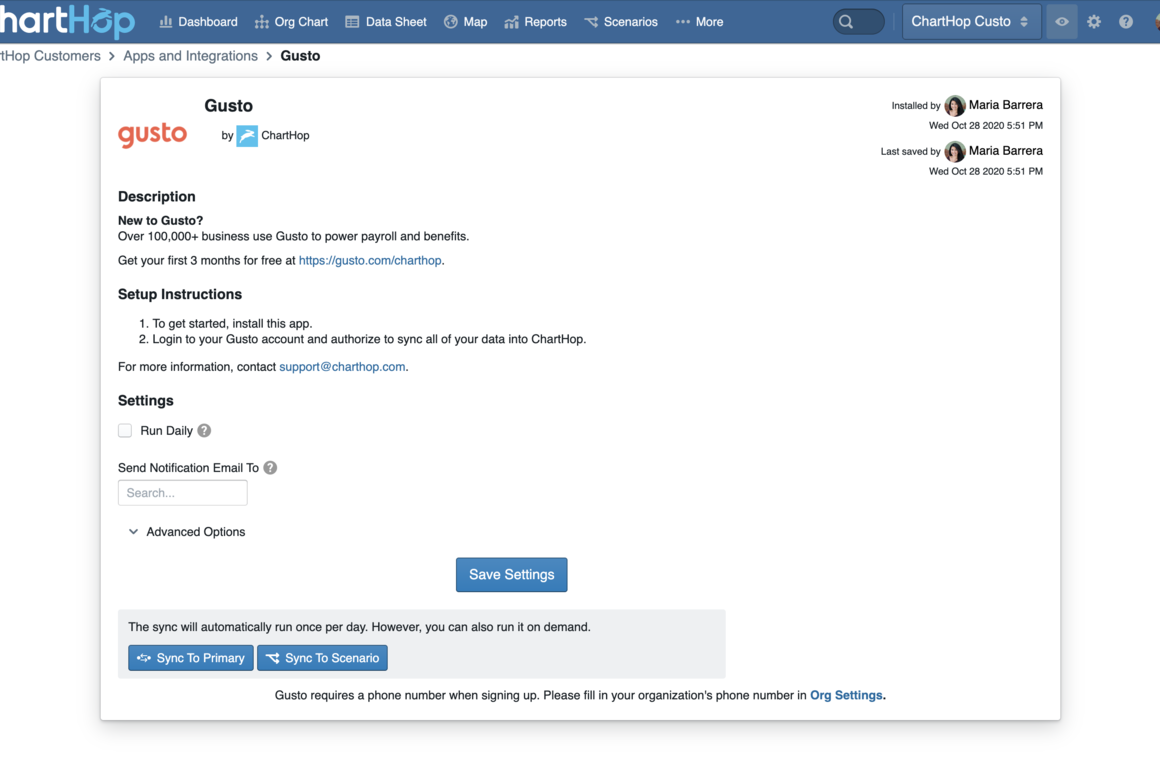Click the ChartHop developer icon

coord(247,136)
